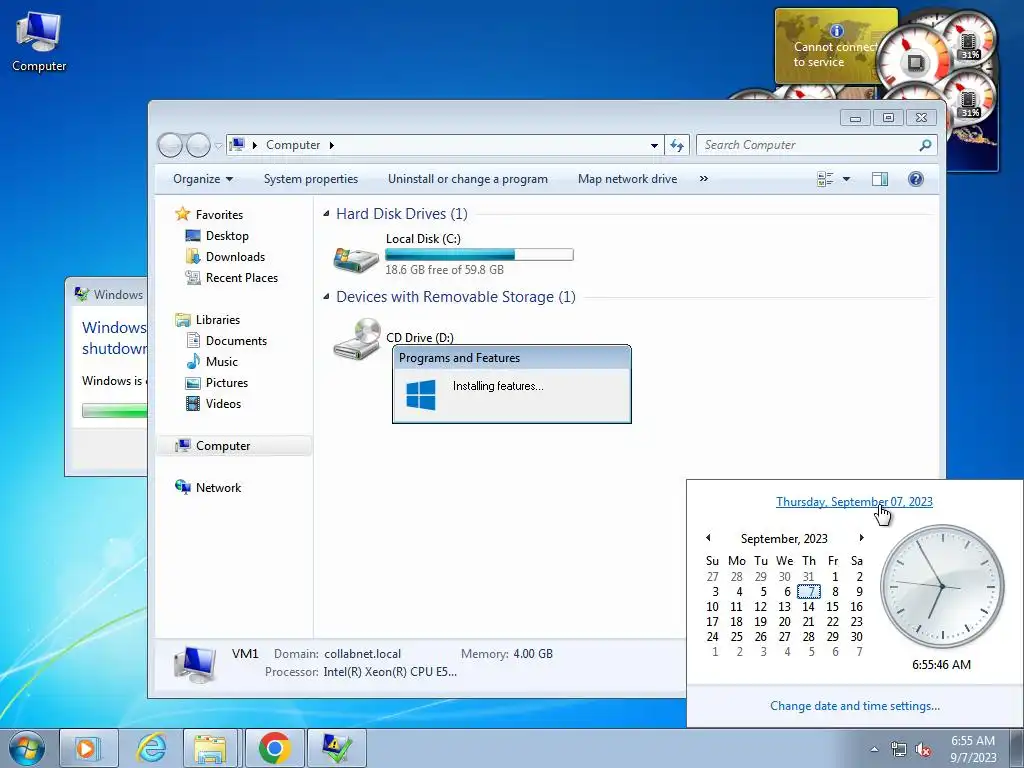This screenshot has height=768, width=1024.
Task: Click the VM1 computer details icon
Action: pyautogui.click(x=195, y=664)
